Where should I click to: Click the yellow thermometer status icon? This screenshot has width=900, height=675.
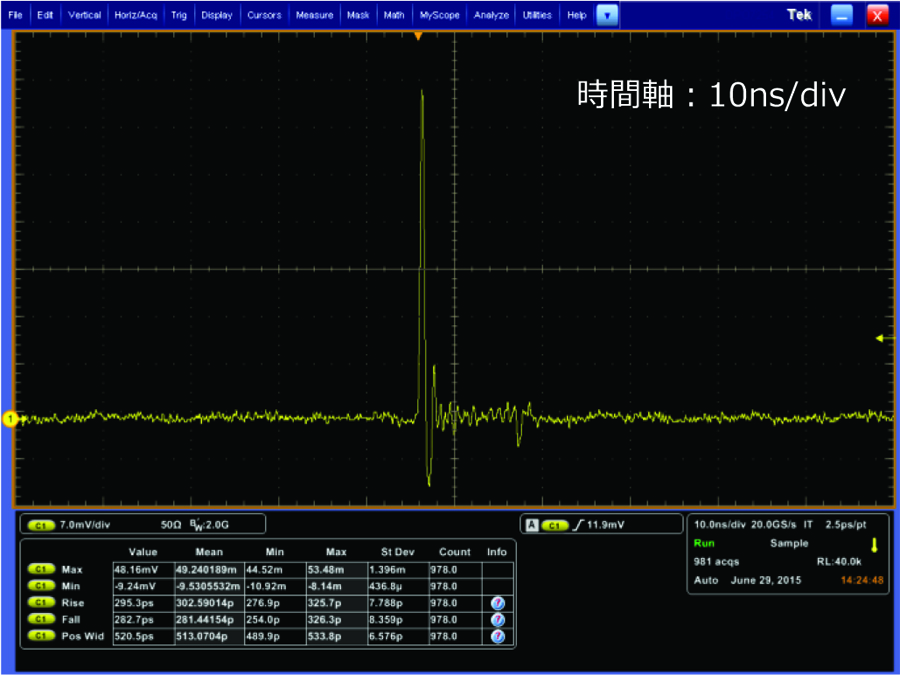pos(874,545)
